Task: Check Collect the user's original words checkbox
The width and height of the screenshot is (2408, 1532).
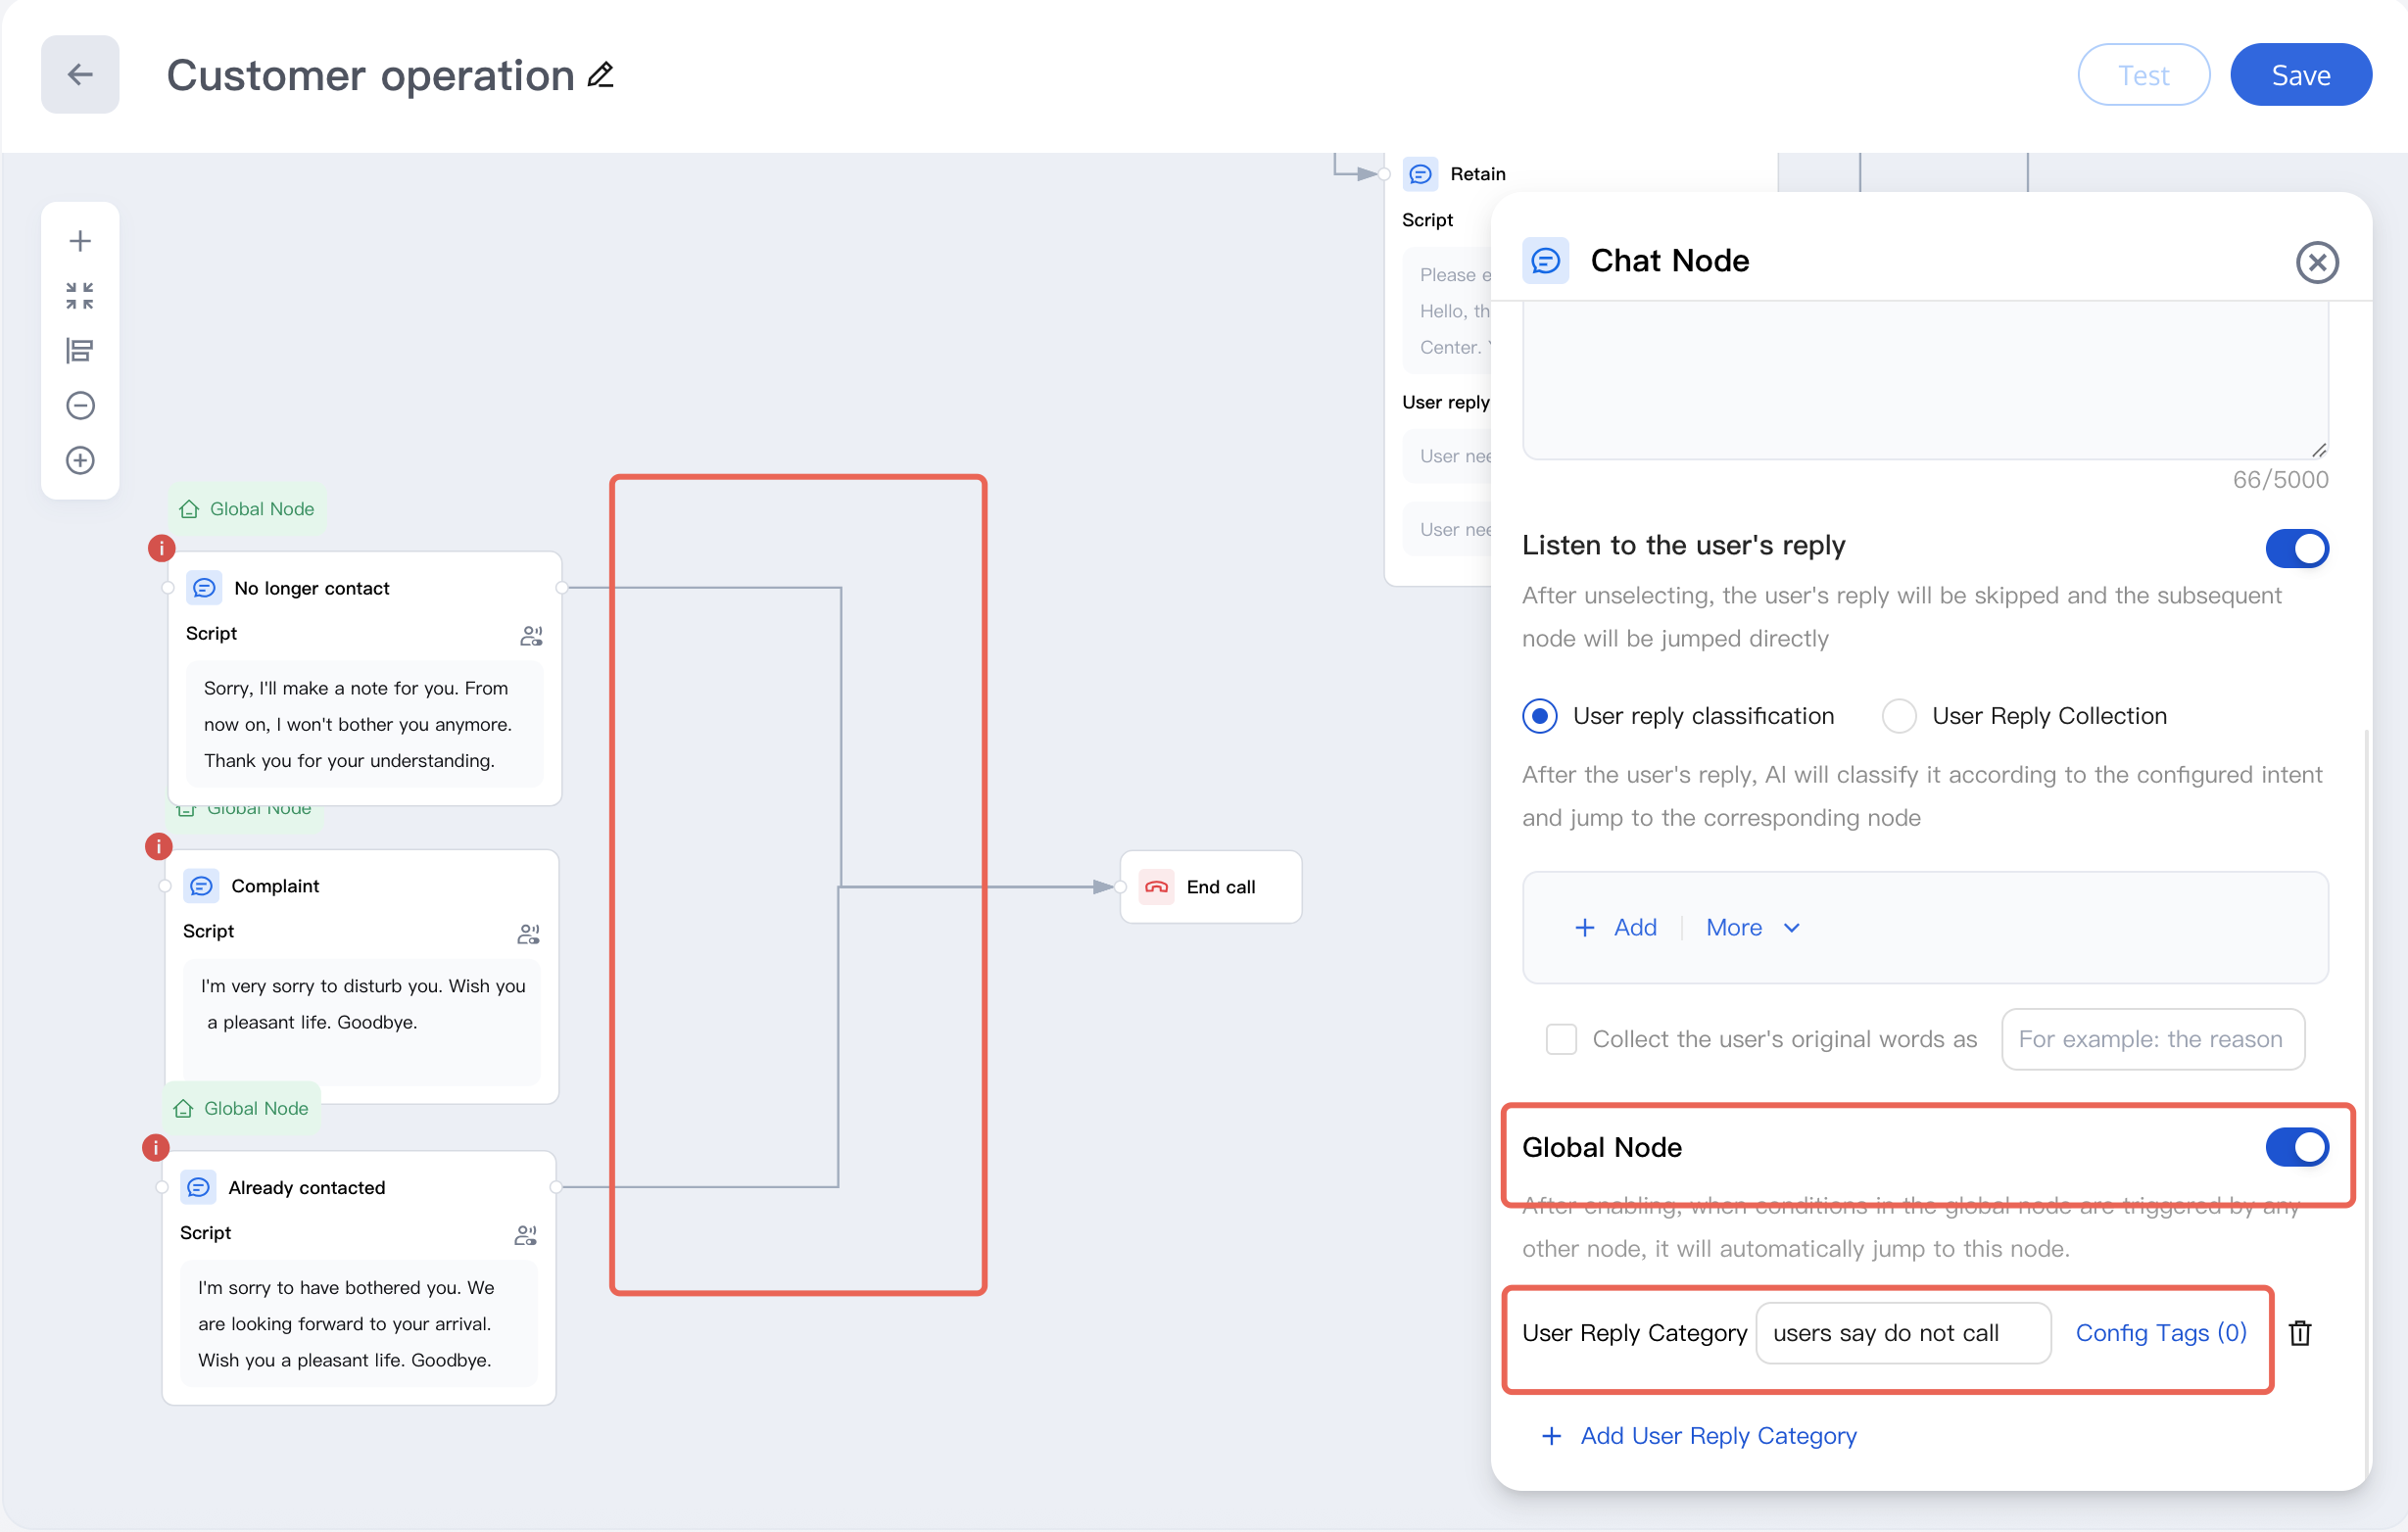Action: pyautogui.click(x=1560, y=1039)
